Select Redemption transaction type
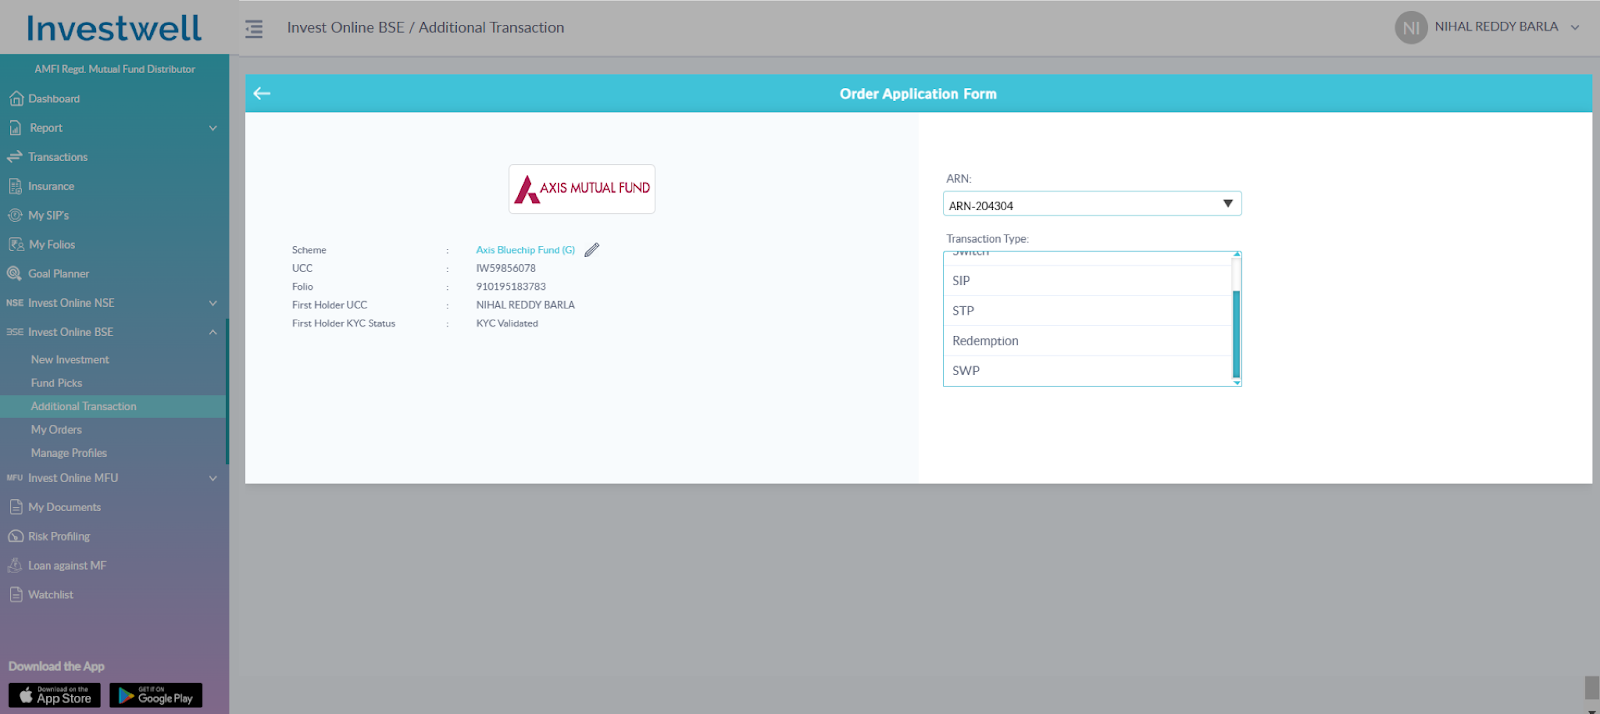 point(1088,341)
